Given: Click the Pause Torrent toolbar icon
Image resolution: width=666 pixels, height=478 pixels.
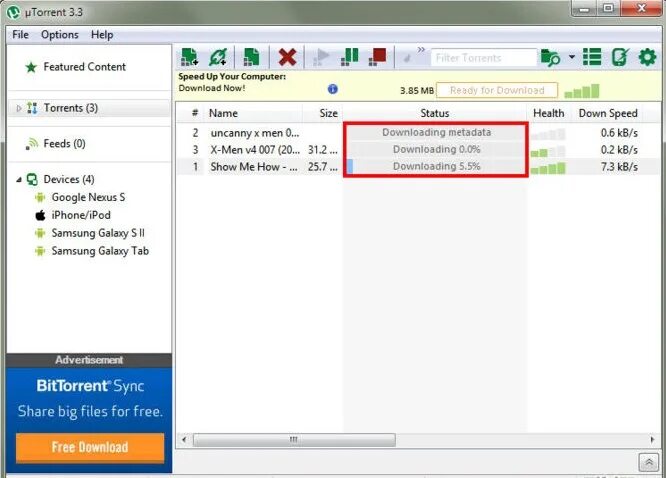Looking at the screenshot, I should coord(350,57).
